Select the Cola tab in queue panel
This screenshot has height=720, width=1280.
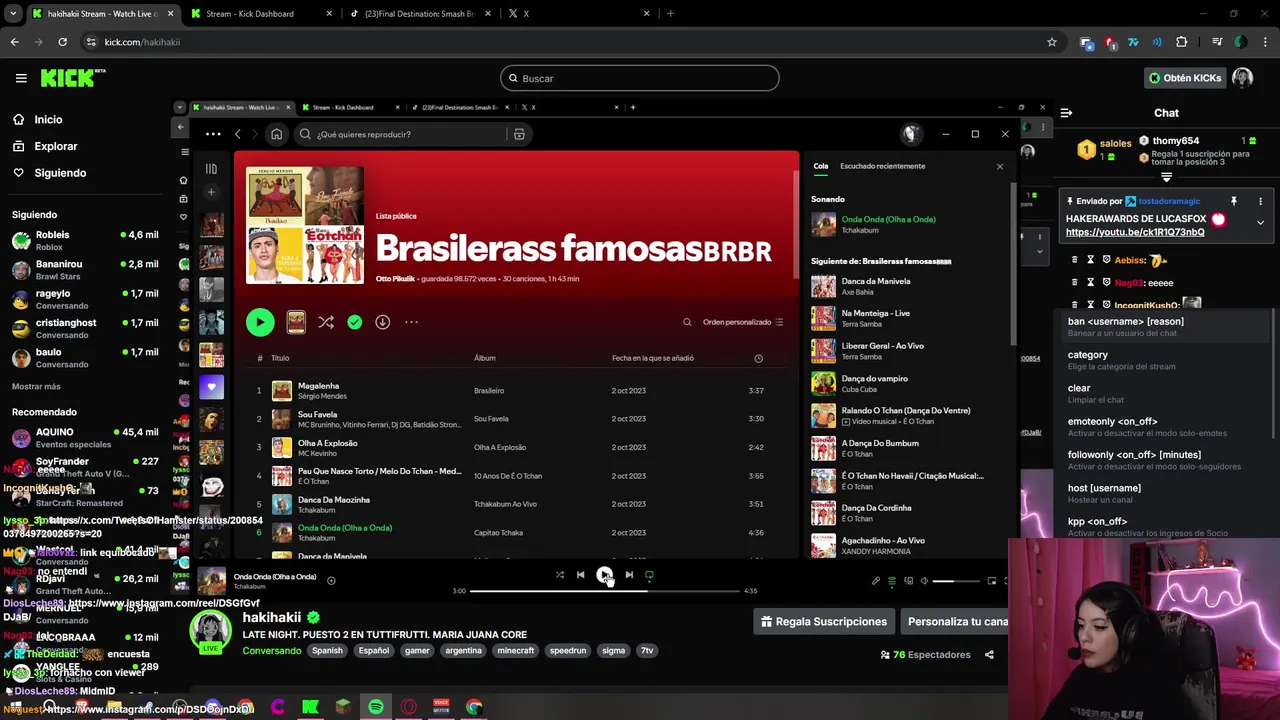820,166
